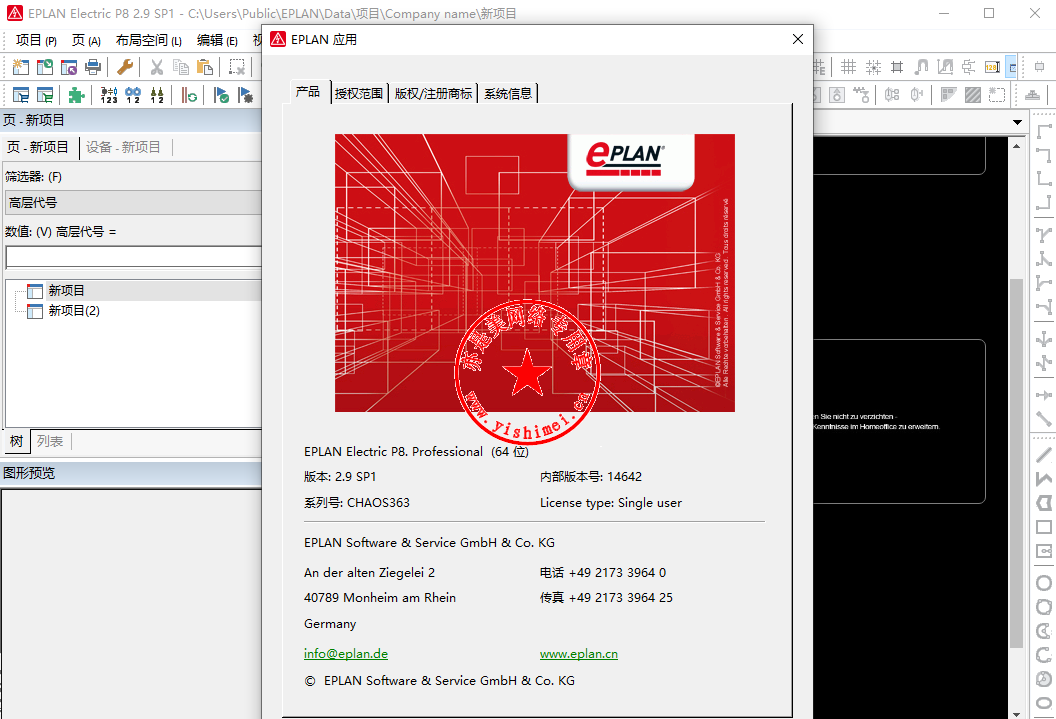
Task: Switch to the 产品 tab in dialog
Action: pos(308,92)
